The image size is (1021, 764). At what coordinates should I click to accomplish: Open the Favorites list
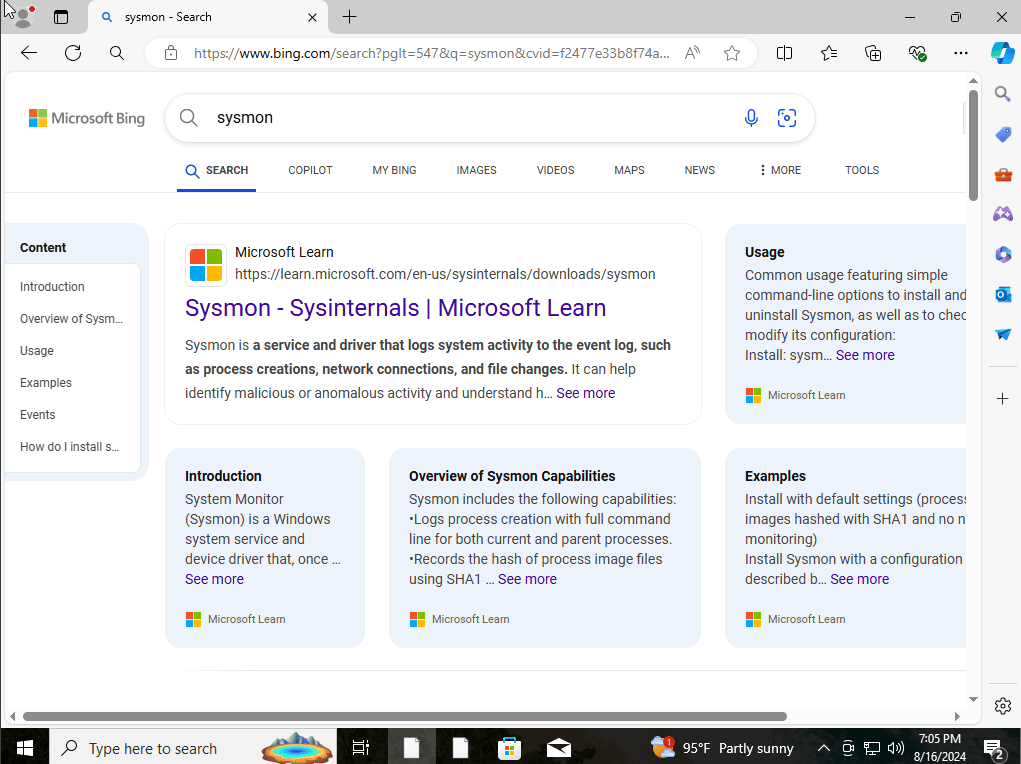coord(829,53)
